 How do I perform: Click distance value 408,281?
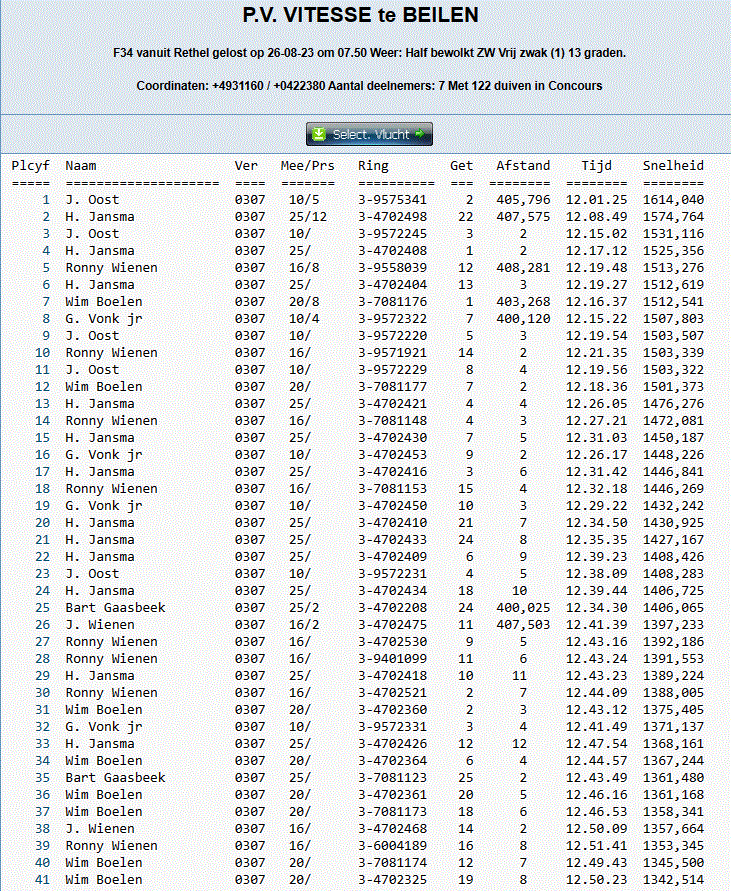coord(523,268)
